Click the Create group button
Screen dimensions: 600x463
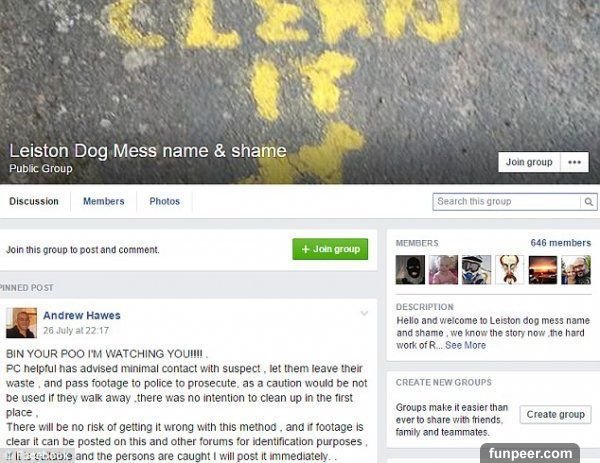(556, 414)
